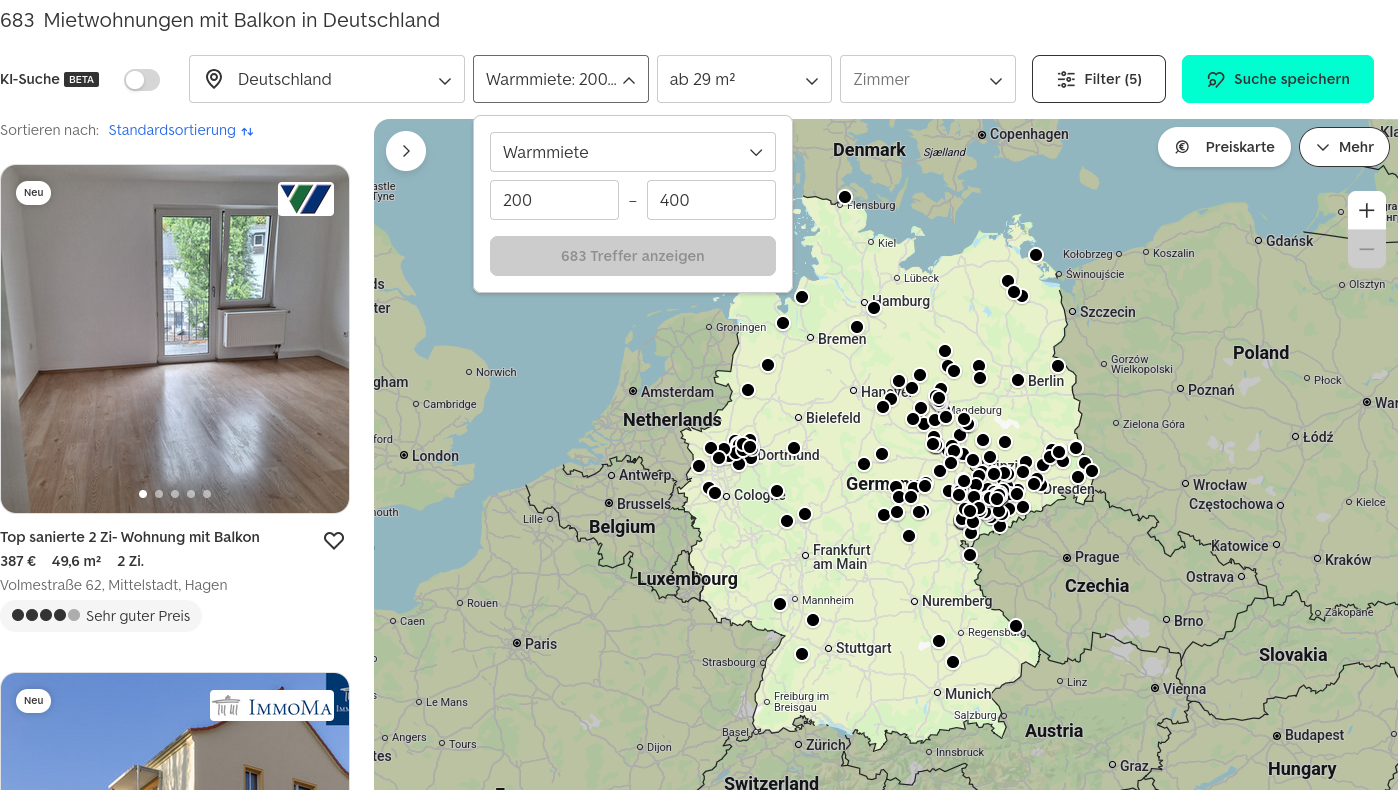The image size is (1398, 790).
Task: Click the filter sliders icon
Action: click(1067, 79)
